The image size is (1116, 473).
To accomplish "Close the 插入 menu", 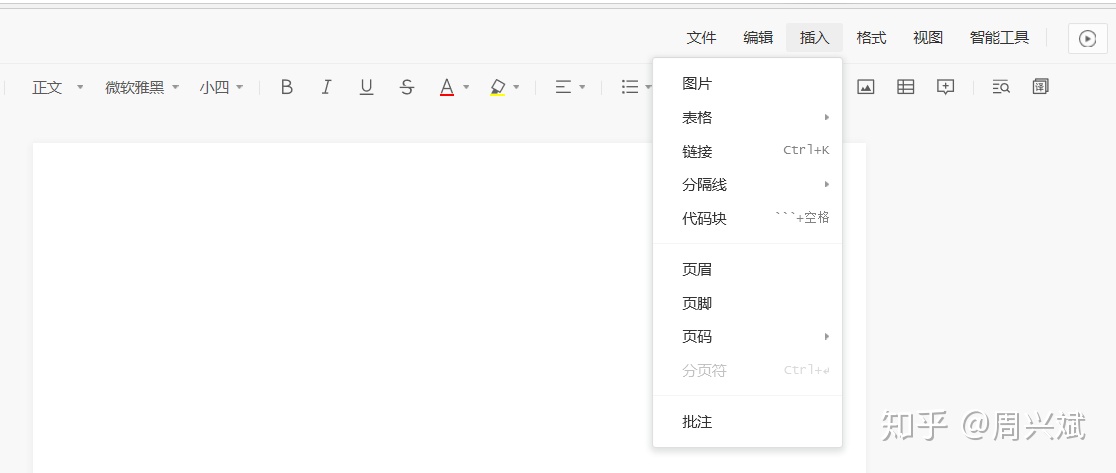I will click(x=814, y=38).
